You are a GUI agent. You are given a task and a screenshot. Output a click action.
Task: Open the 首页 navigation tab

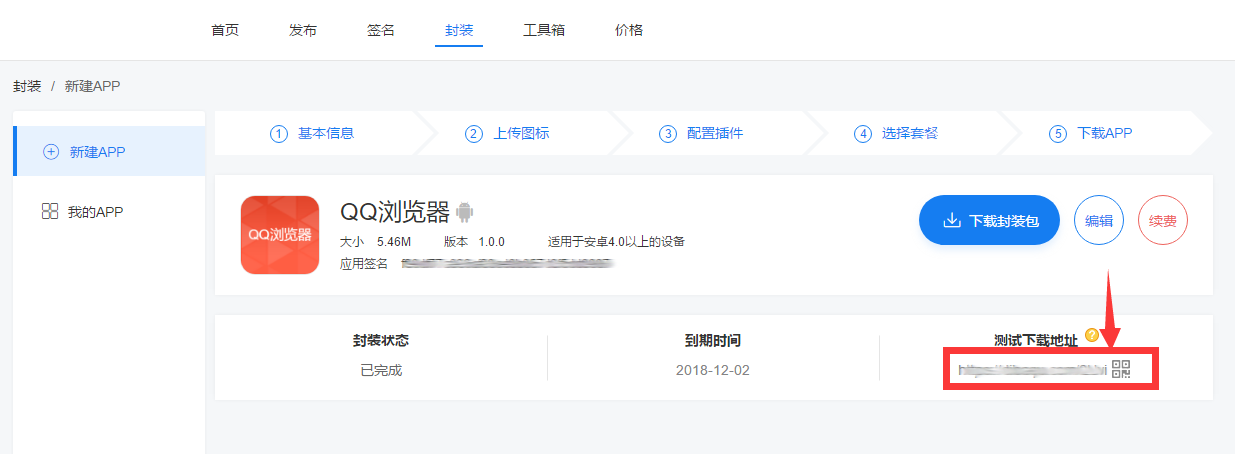click(225, 30)
